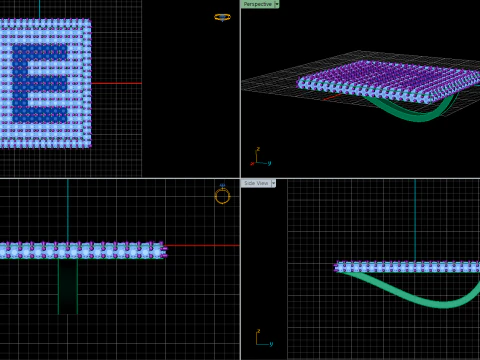This screenshot has width=480, height=360.
Task: Open the Perspective view dropdown arrow
Action: (x=277, y=4)
